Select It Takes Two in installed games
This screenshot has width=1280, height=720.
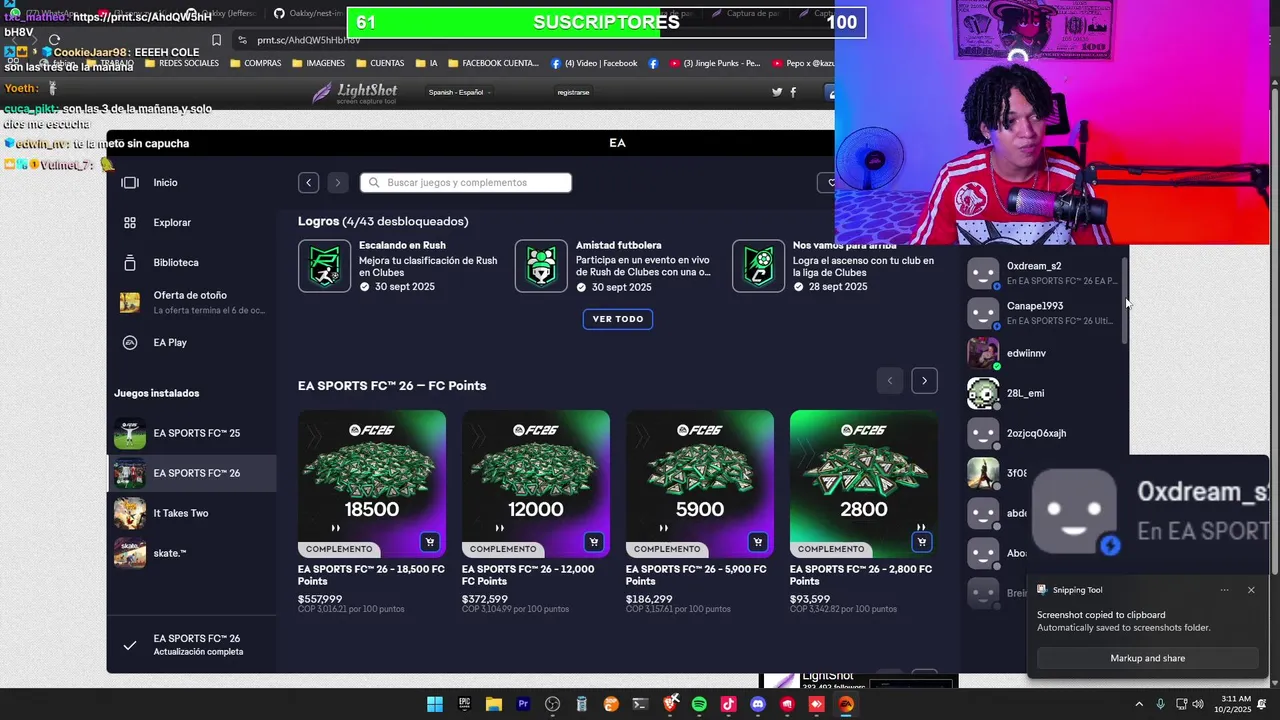pos(191,513)
